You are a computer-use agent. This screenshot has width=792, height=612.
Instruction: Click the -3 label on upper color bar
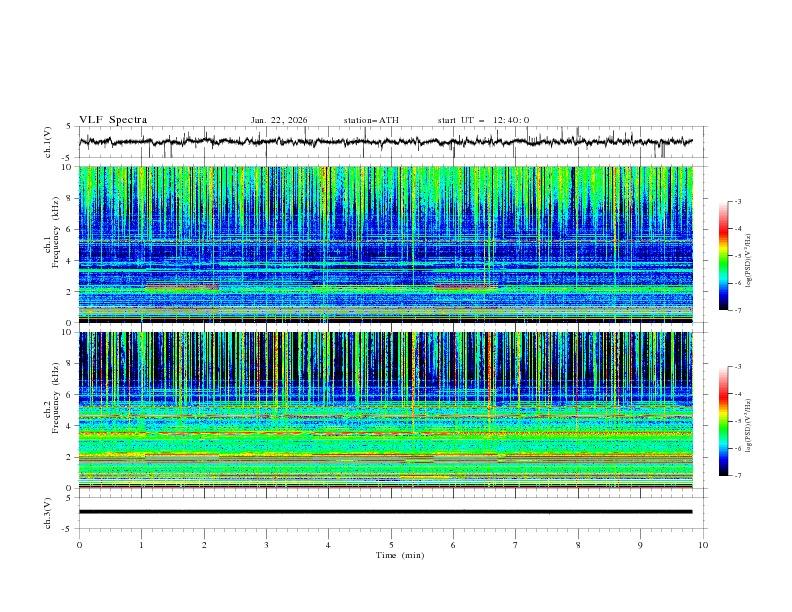click(x=739, y=202)
